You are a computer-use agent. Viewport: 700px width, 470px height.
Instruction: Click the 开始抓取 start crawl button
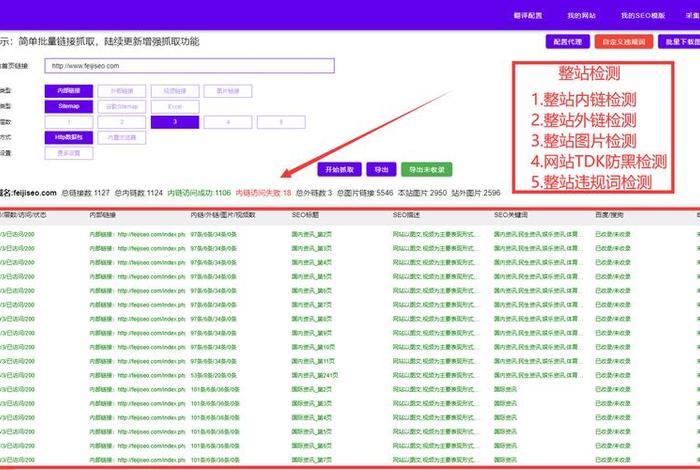point(339,170)
